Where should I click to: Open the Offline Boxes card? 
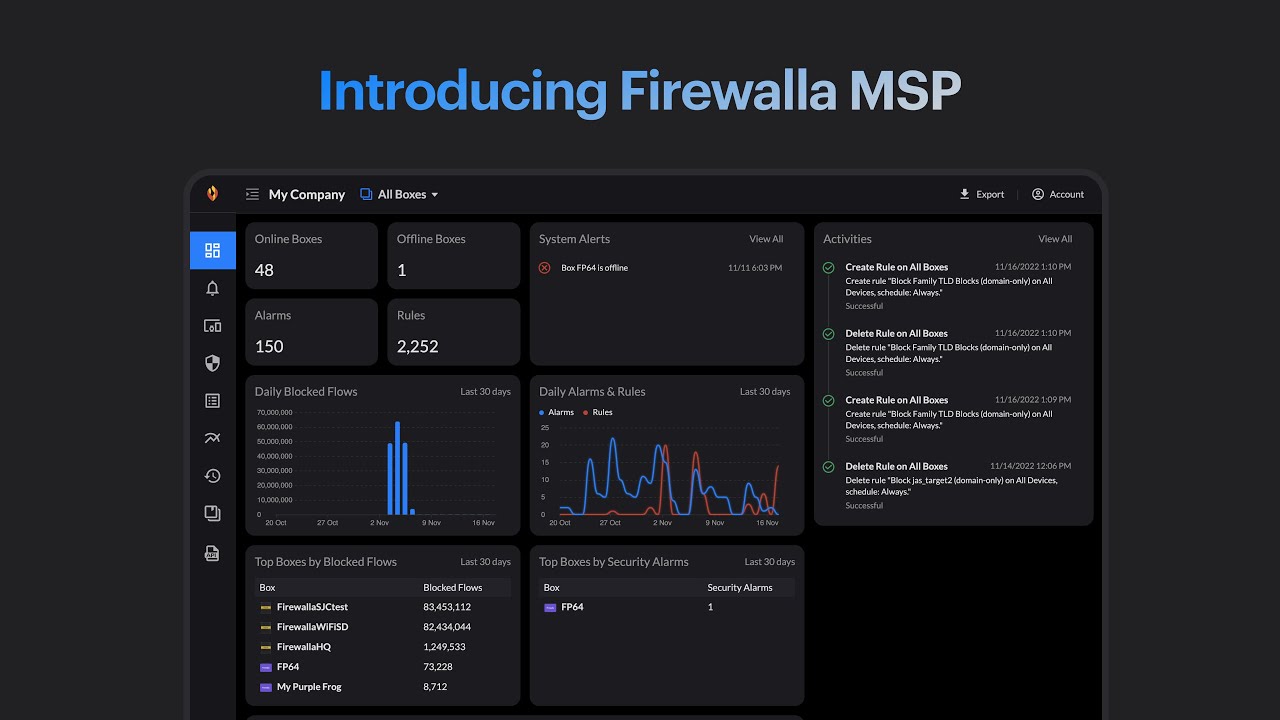coord(454,256)
